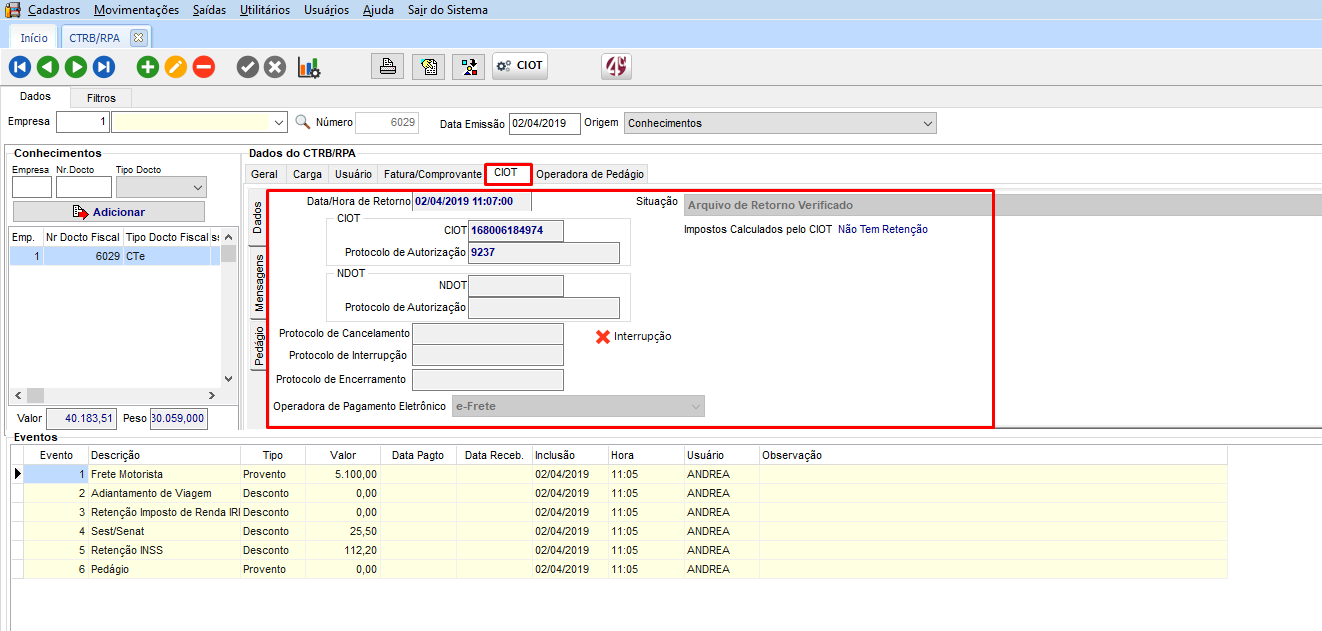Add a new record with green plus
This screenshot has height=631, width=1322.
coord(148,67)
